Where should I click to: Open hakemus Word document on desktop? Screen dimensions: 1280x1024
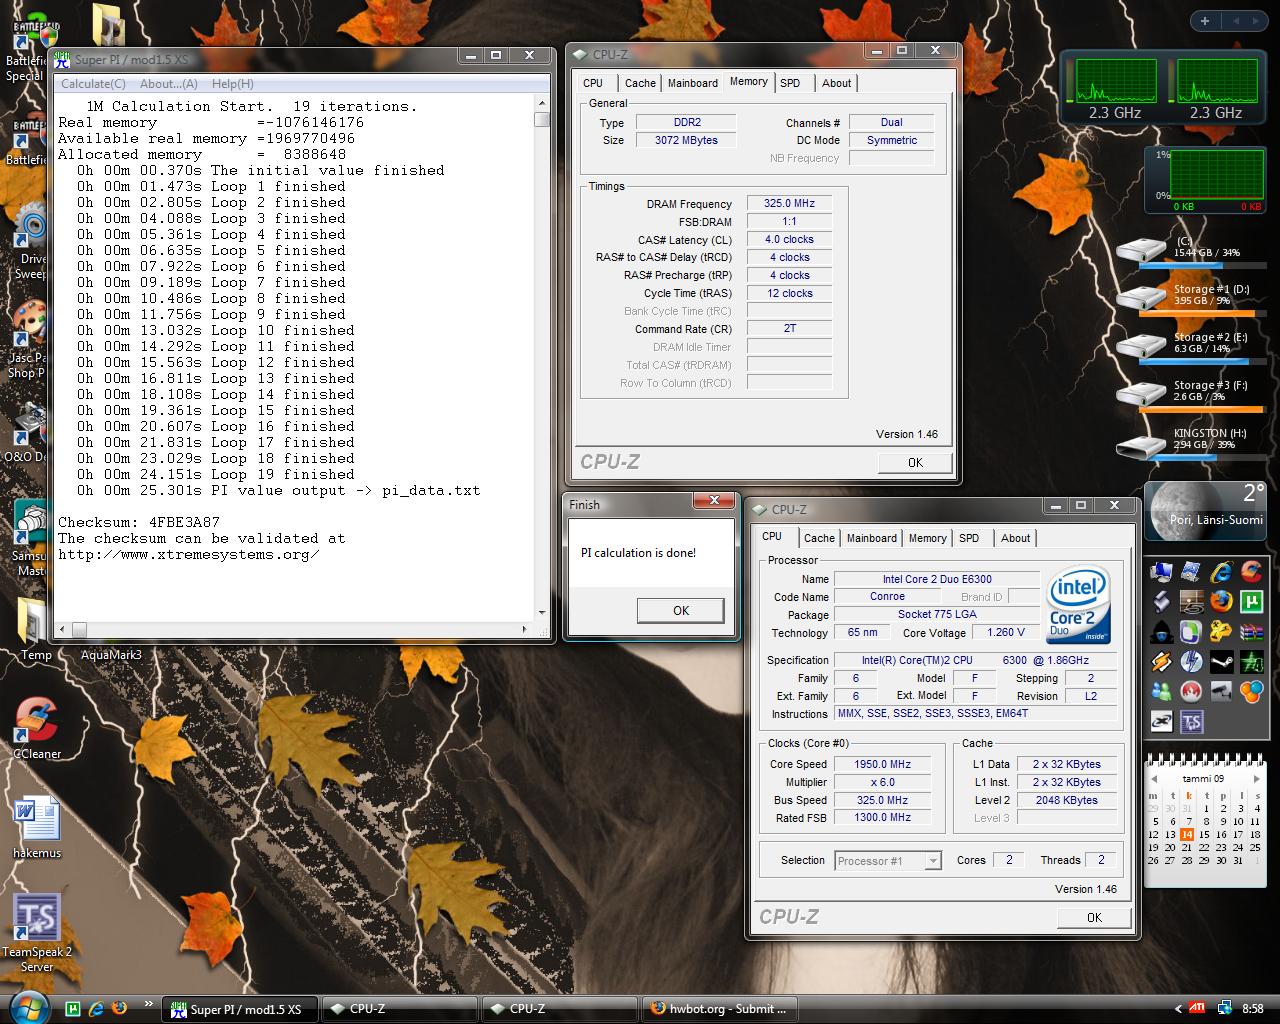pyautogui.click(x=37, y=826)
